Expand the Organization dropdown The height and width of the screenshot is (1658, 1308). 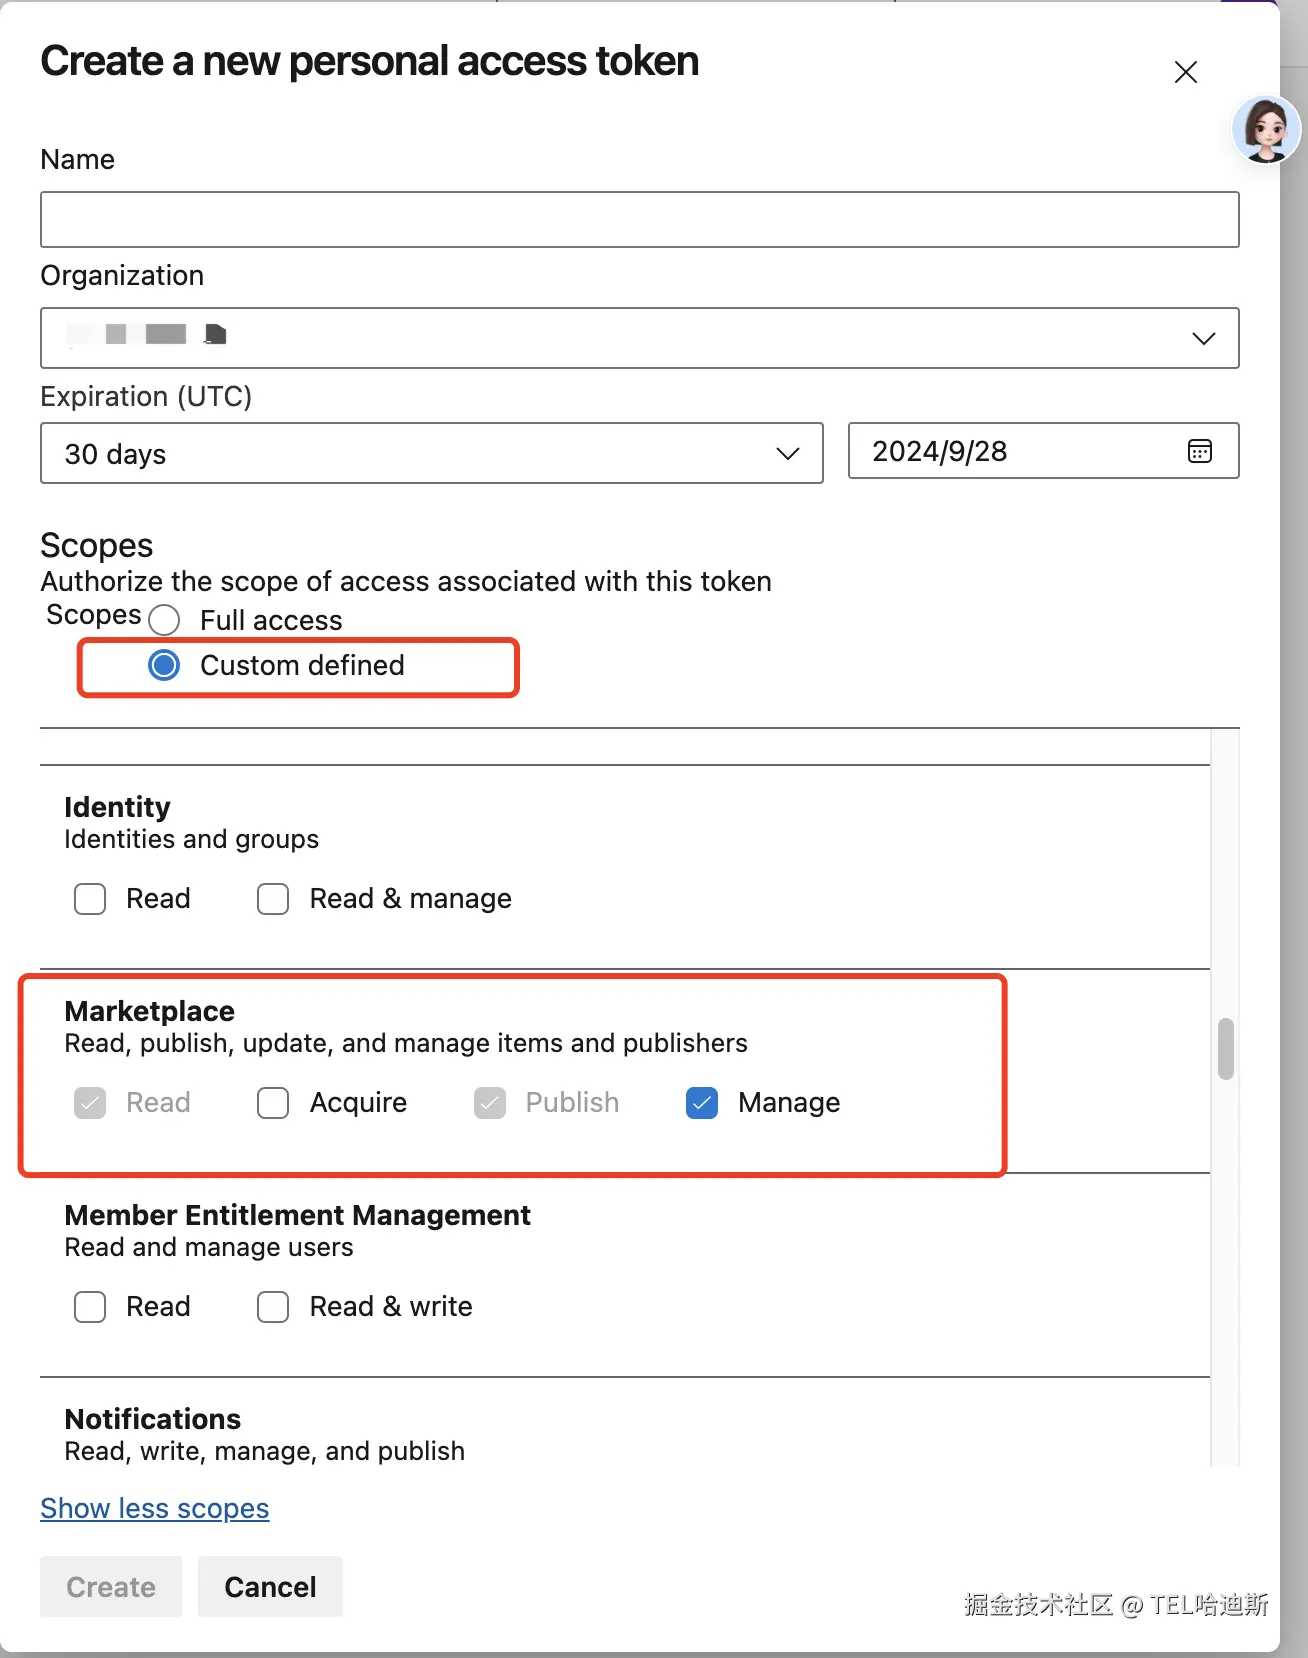pyautogui.click(x=1203, y=338)
